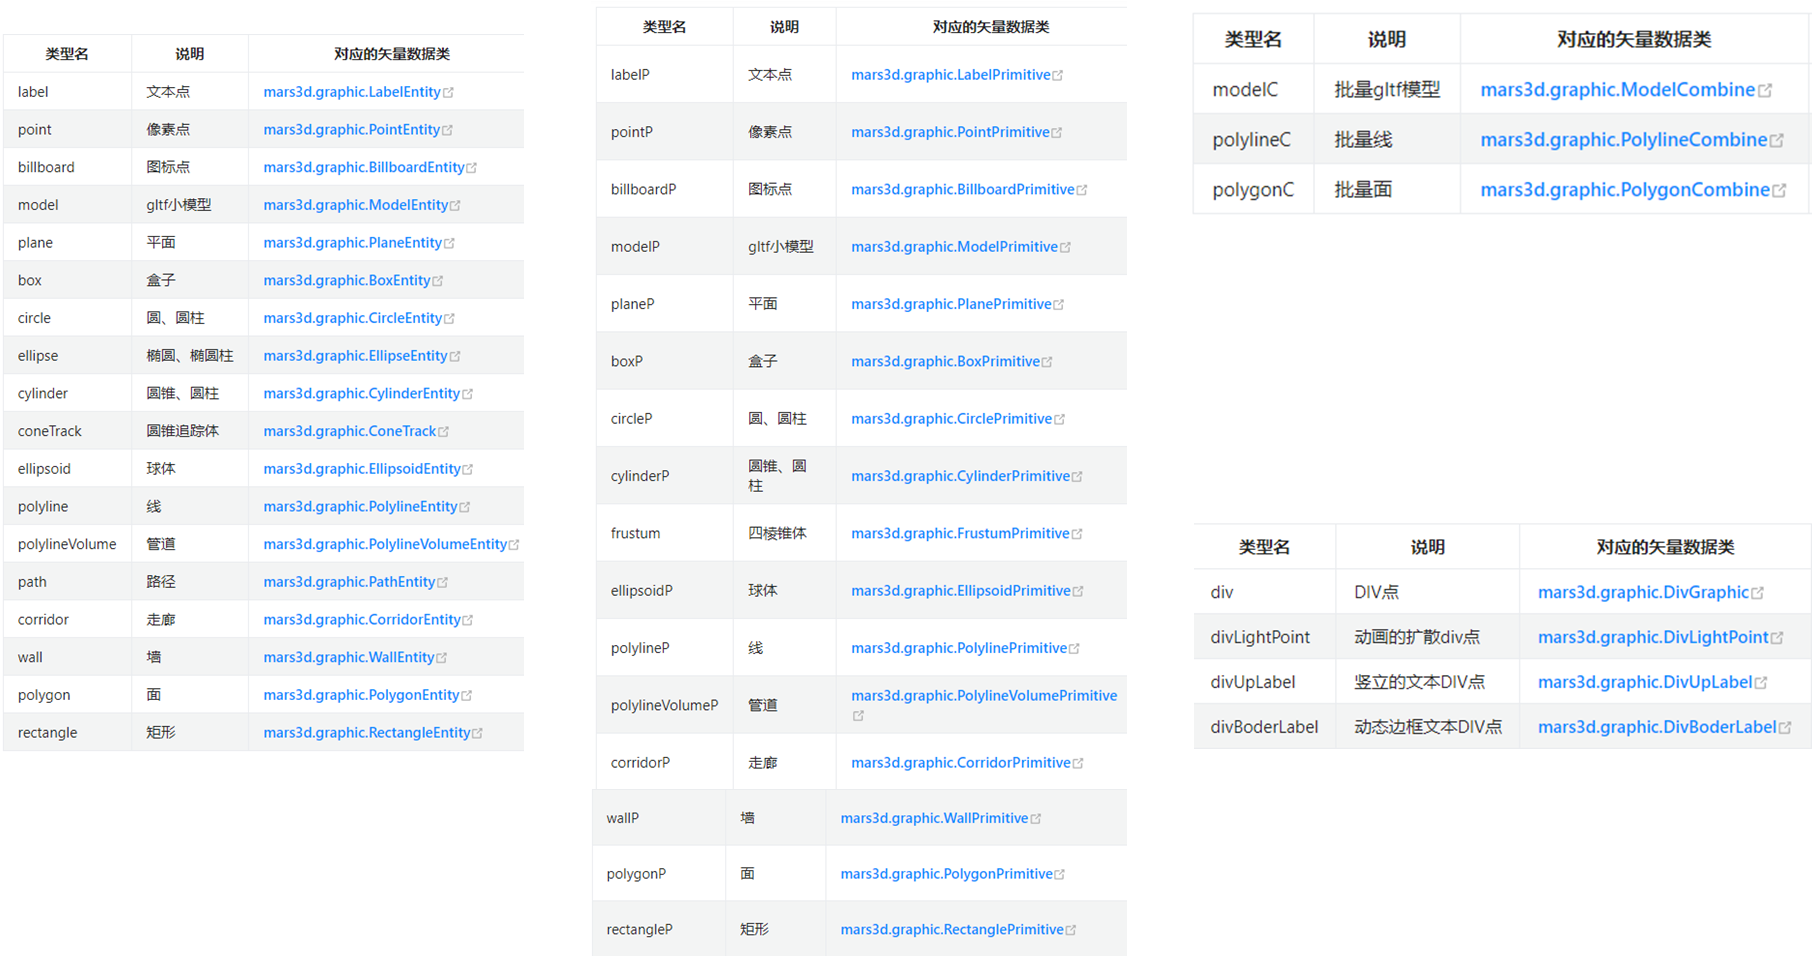Click external-link icon after PolylineVolumeEntity
Screen dimensions: 1812x956
point(514,545)
